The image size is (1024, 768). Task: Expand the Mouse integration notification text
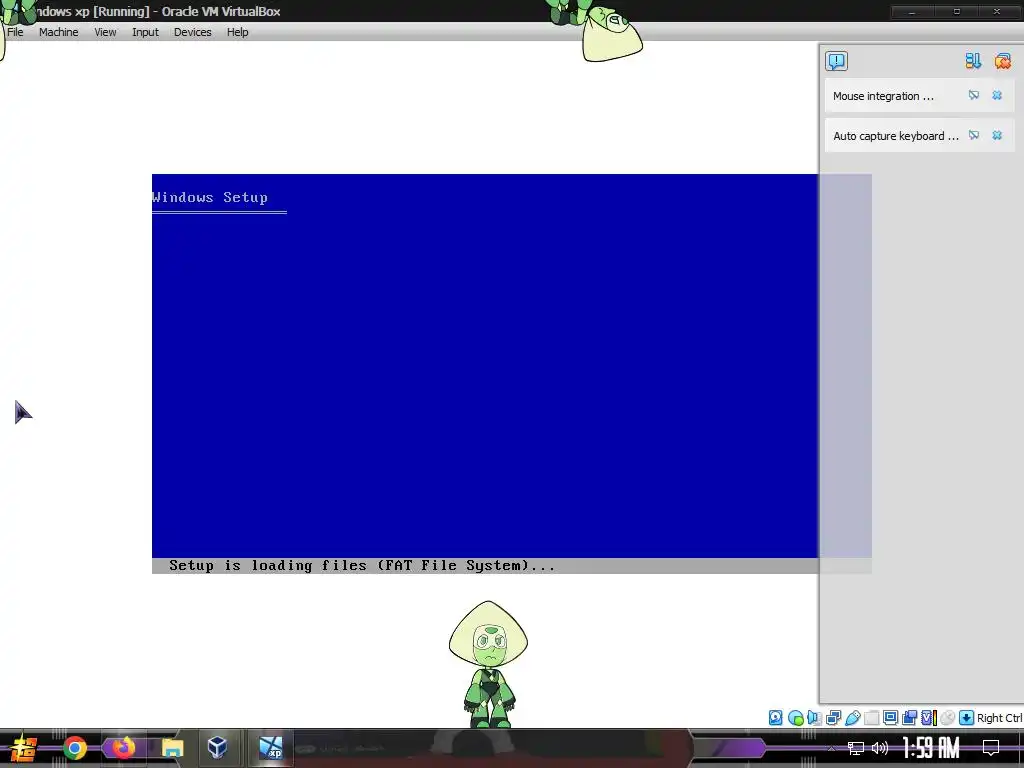pos(883,96)
